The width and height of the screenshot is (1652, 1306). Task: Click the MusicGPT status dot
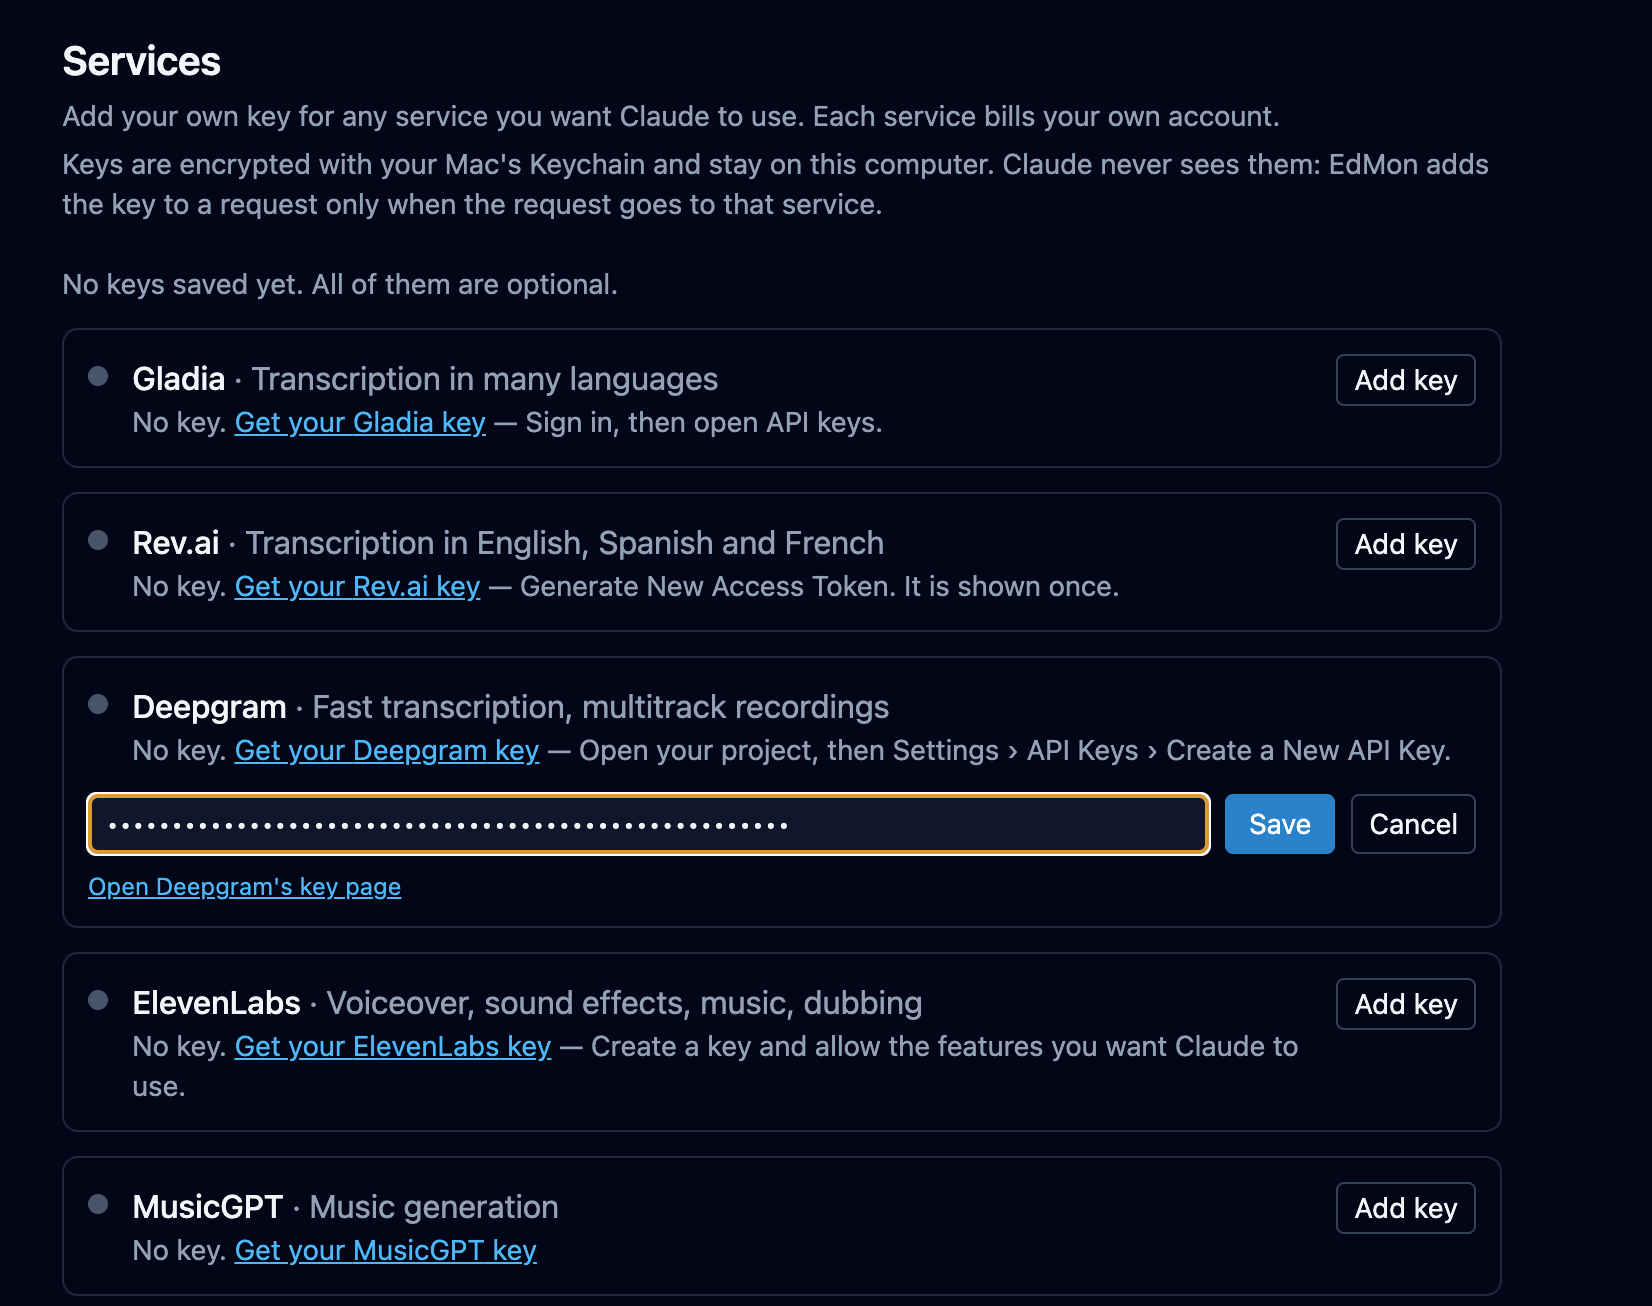point(98,1204)
